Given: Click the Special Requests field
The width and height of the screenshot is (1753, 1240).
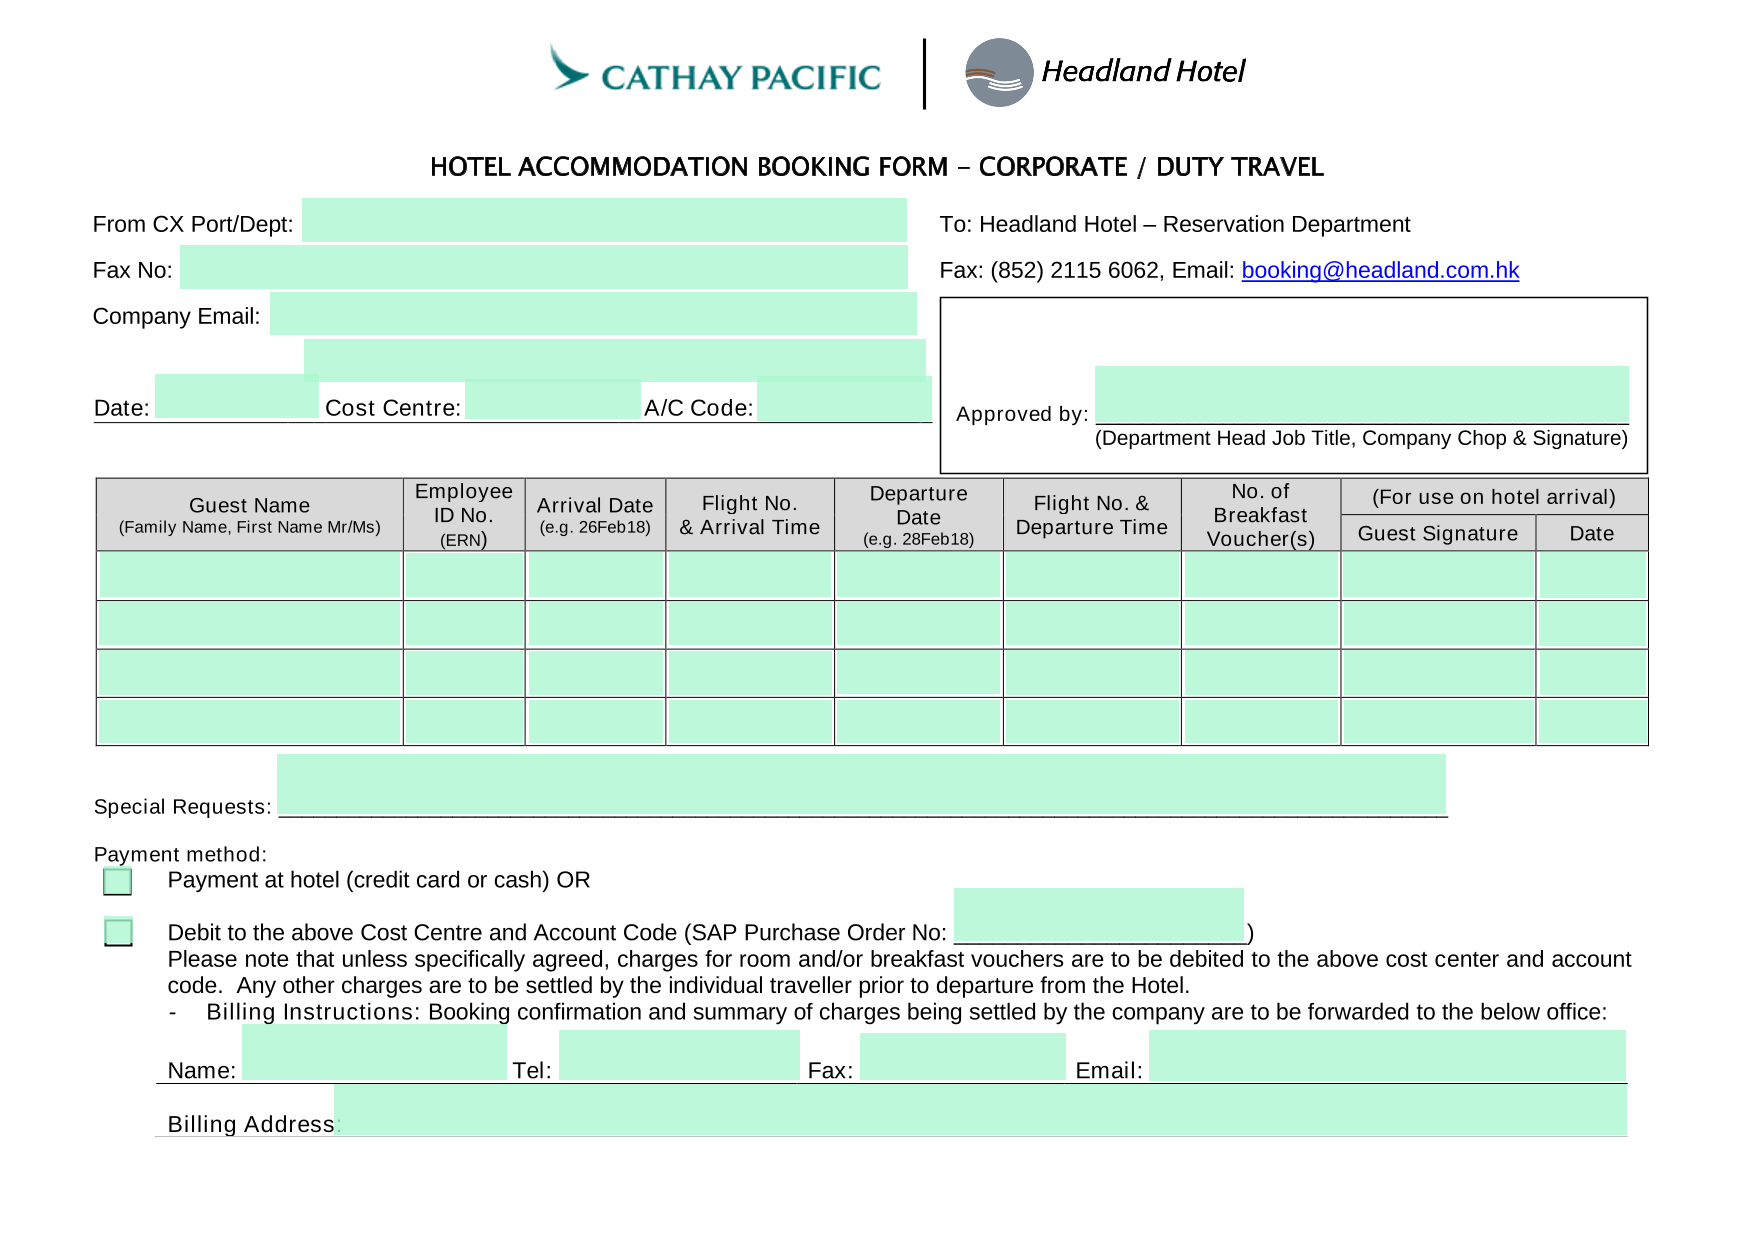Looking at the screenshot, I should pos(861,784).
